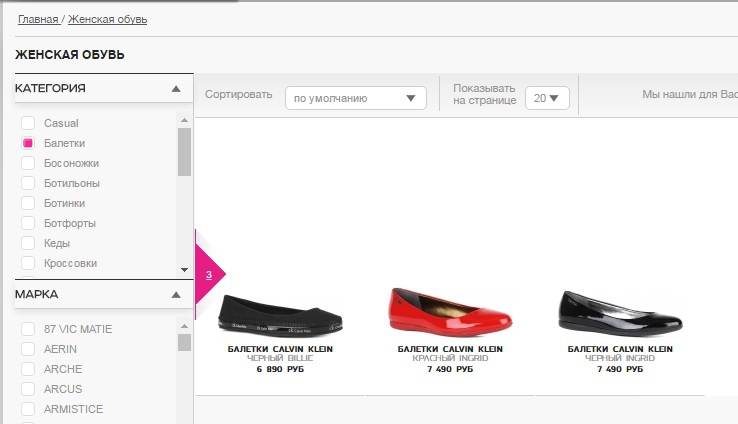Check the Босоножки category checkbox

(28, 163)
